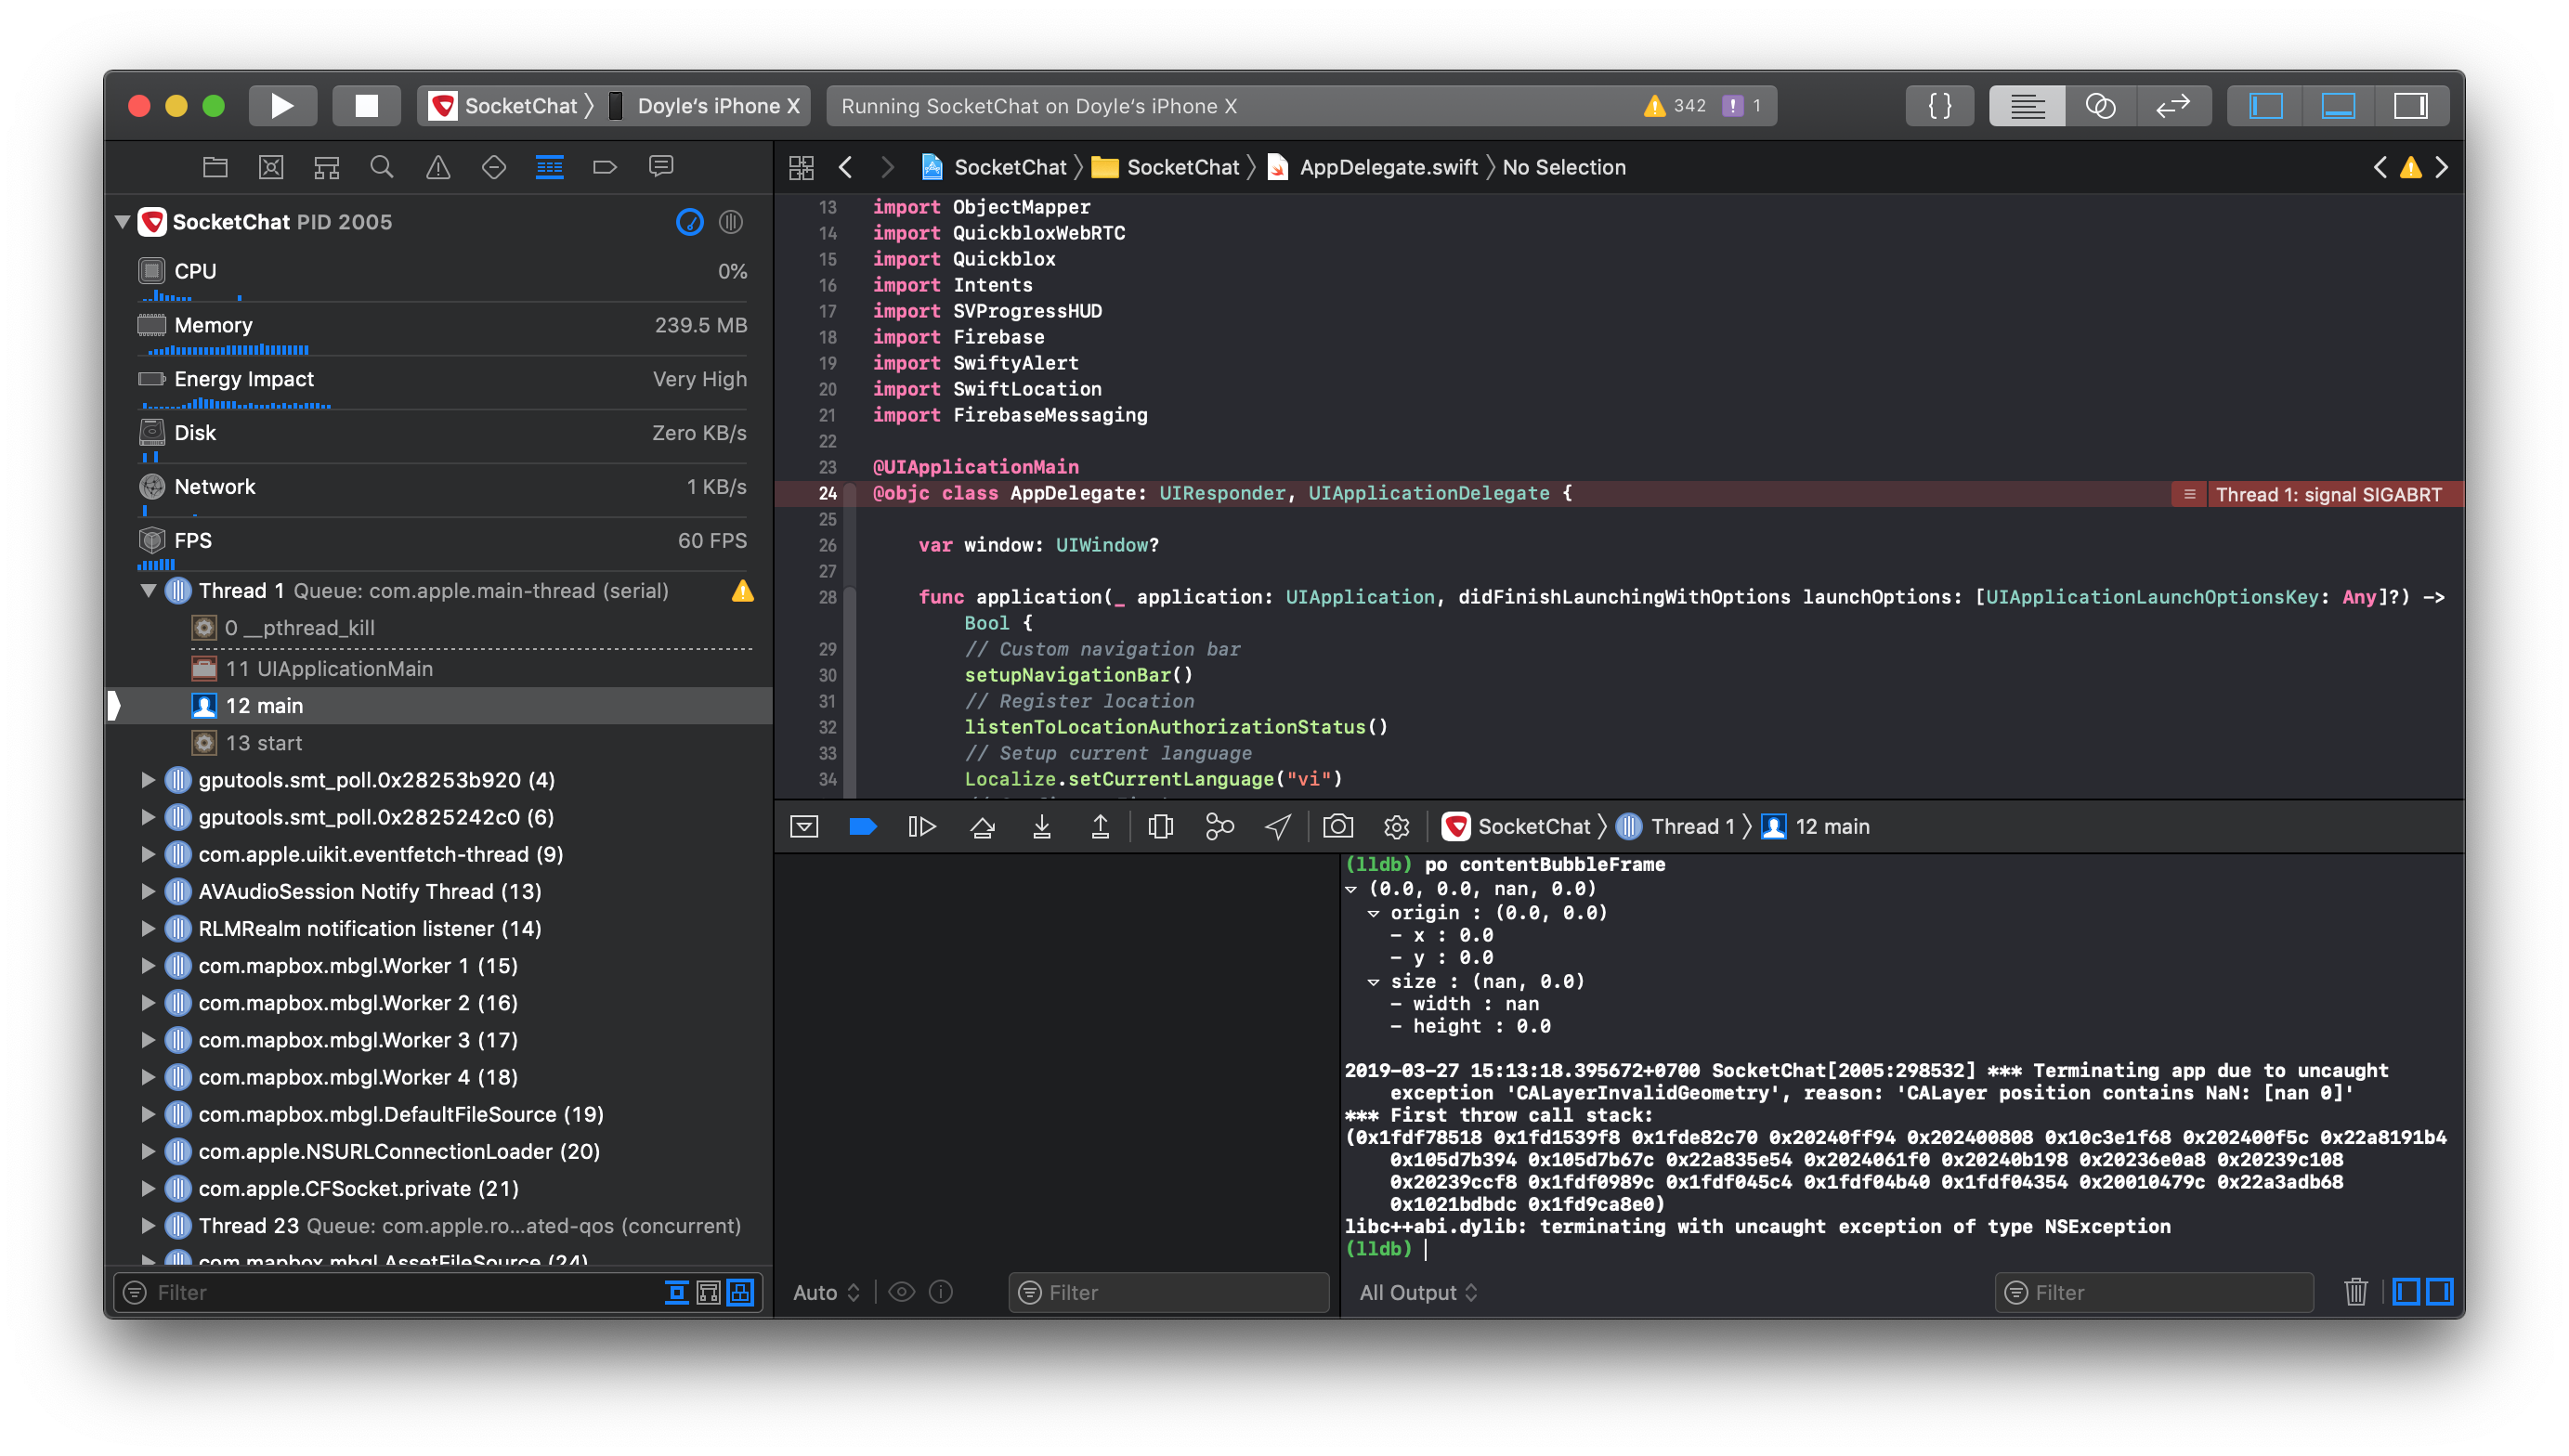Open the find navigator magnifier icon

coord(381,167)
